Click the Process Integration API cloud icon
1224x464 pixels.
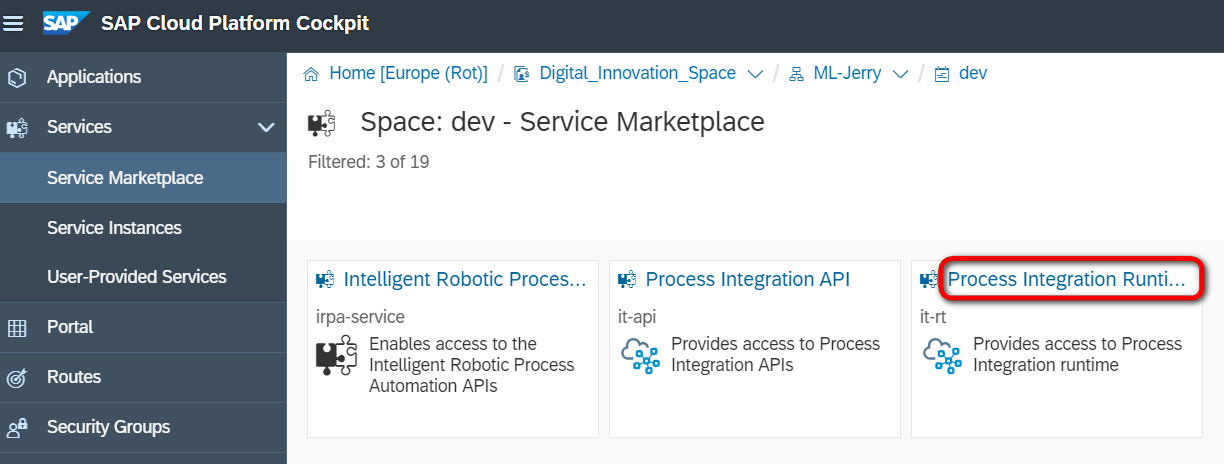coord(640,355)
